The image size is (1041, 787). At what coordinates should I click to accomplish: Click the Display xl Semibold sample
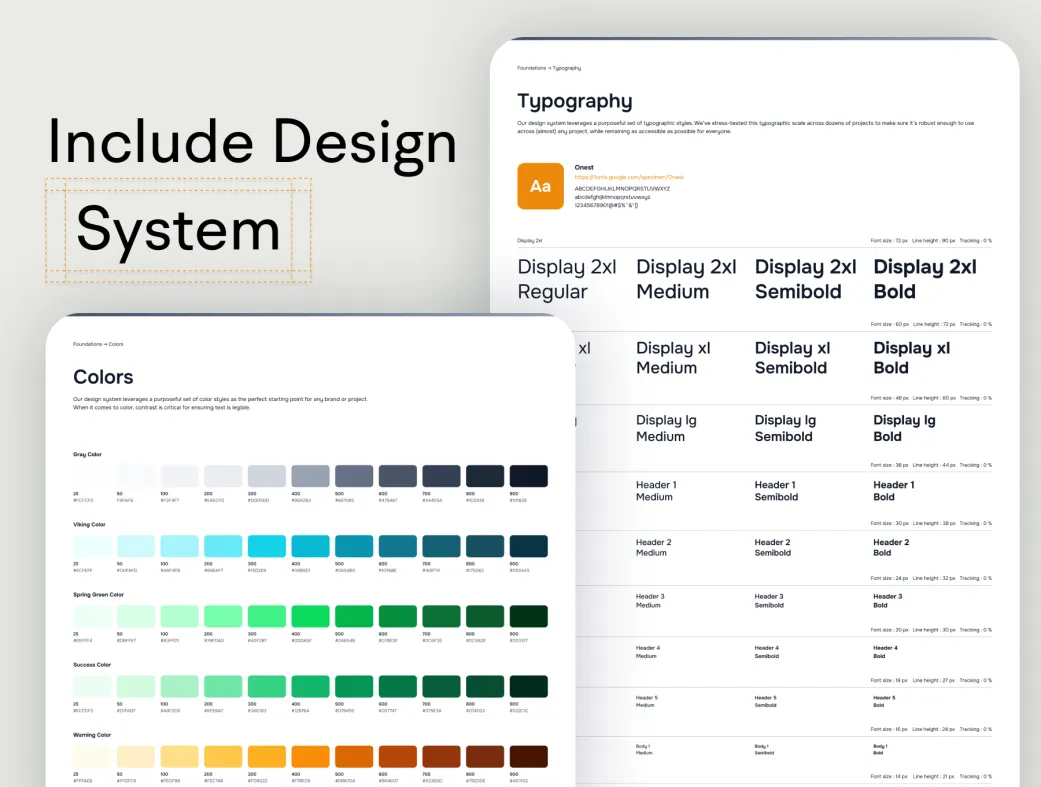(x=793, y=358)
